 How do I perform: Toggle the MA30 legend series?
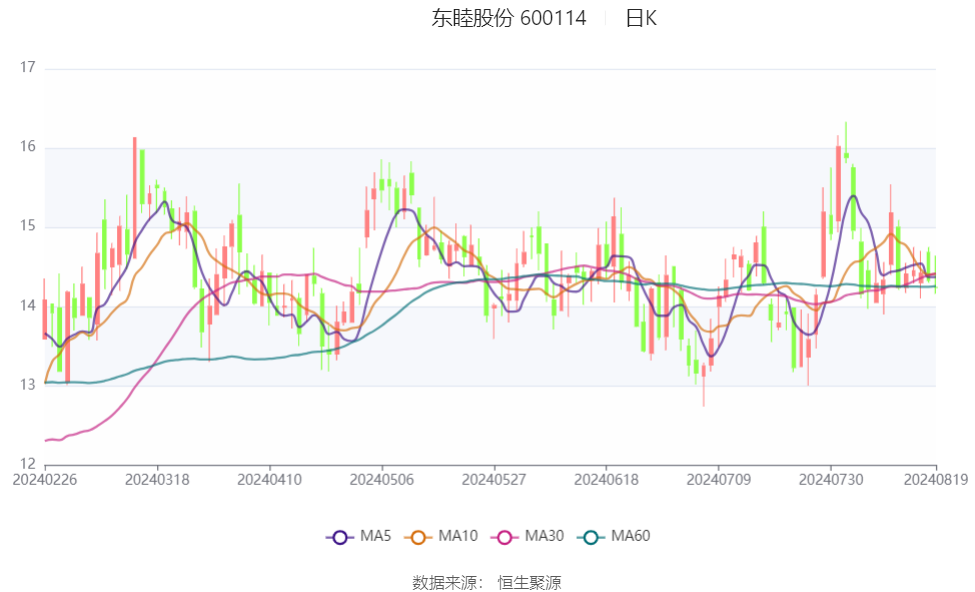point(527,536)
